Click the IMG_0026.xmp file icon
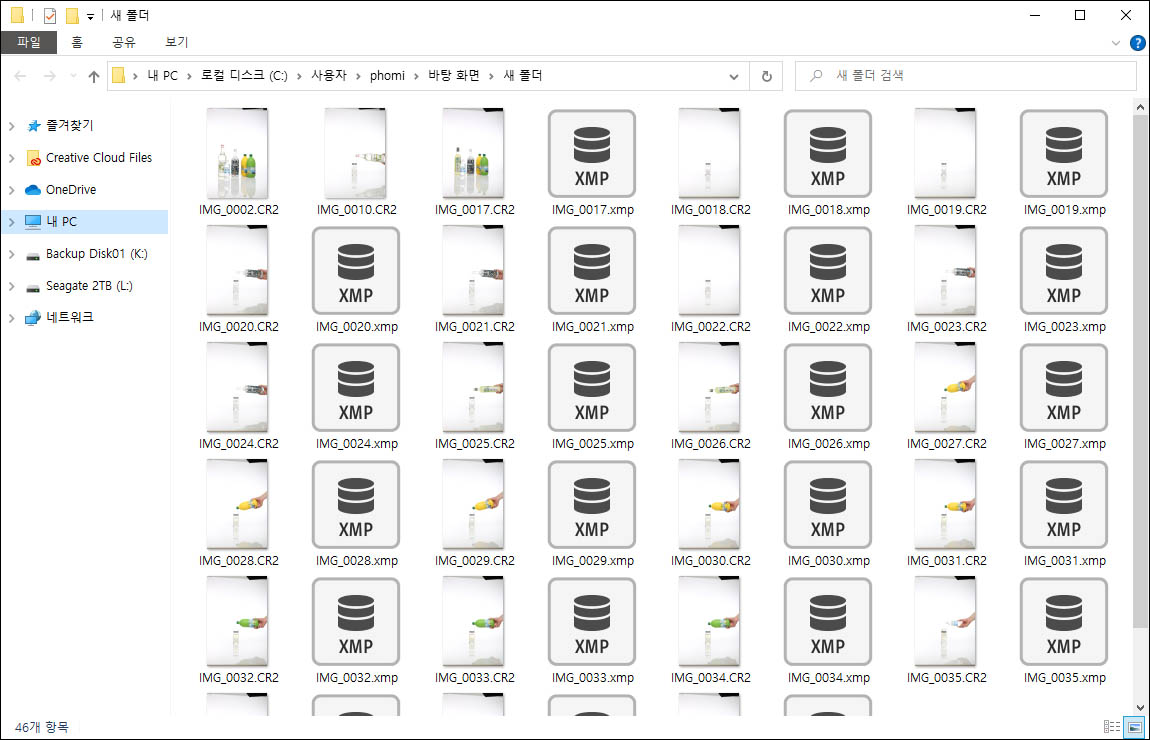 click(828, 387)
